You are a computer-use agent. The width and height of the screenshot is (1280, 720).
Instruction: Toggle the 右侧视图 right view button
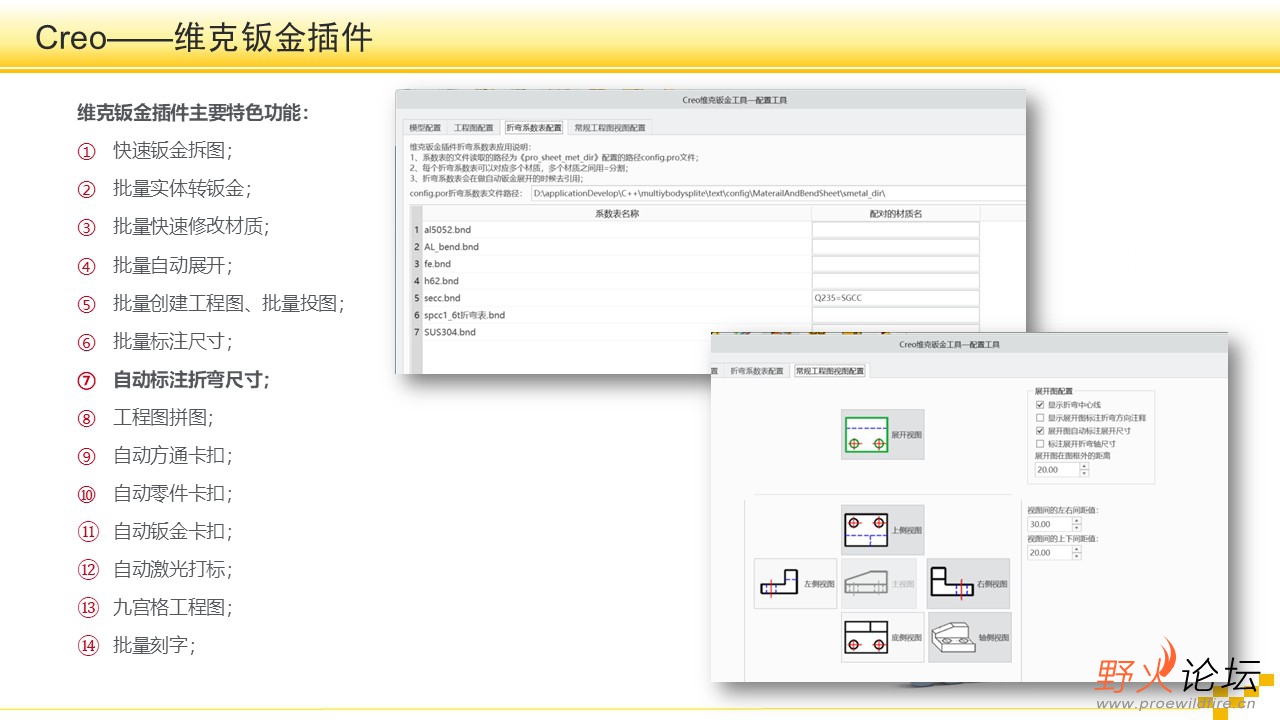[968, 583]
